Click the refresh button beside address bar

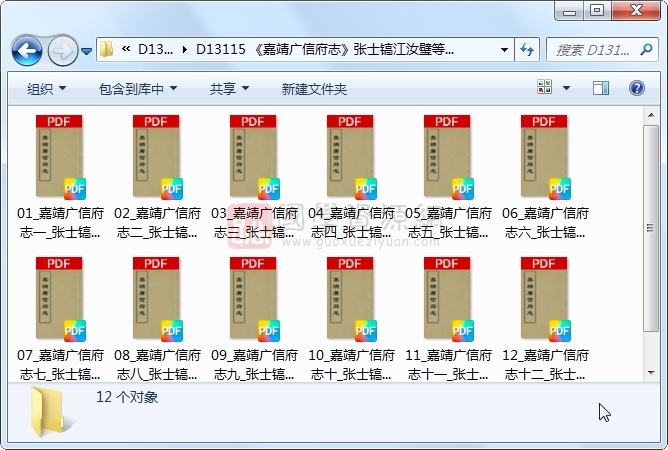tap(527, 50)
